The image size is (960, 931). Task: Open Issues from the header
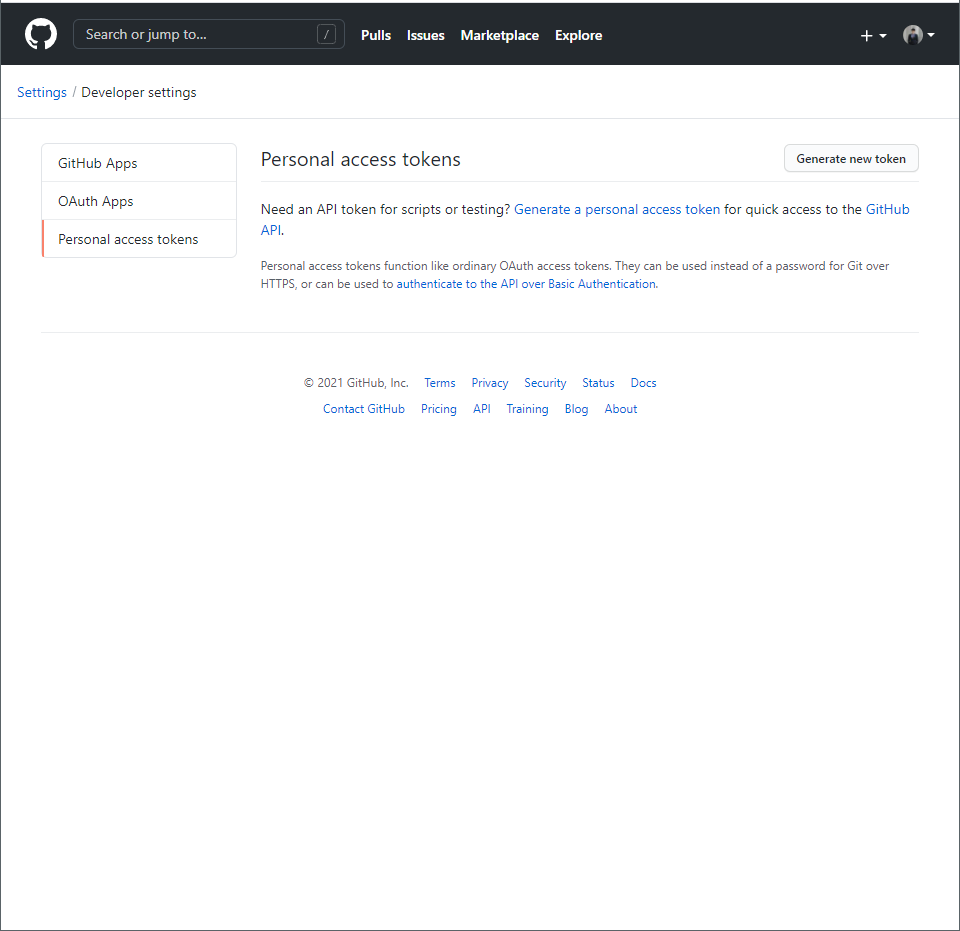[x=426, y=36]
